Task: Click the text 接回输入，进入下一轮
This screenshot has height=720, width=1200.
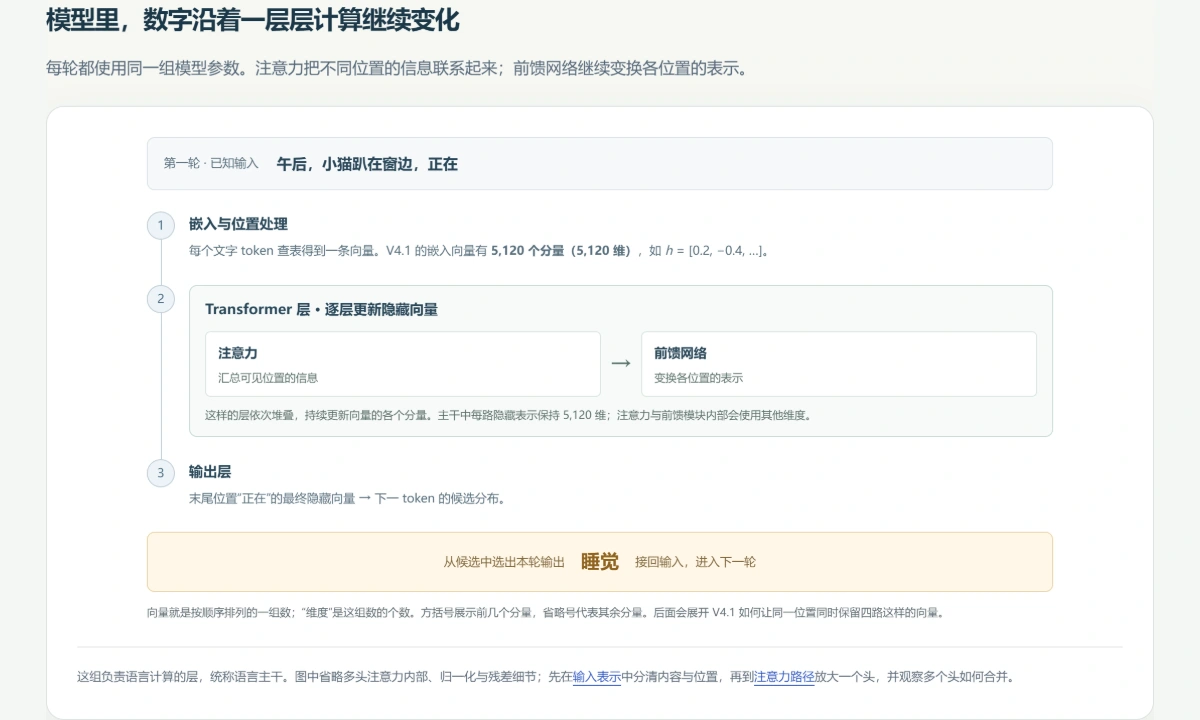Action: [695, 562]
